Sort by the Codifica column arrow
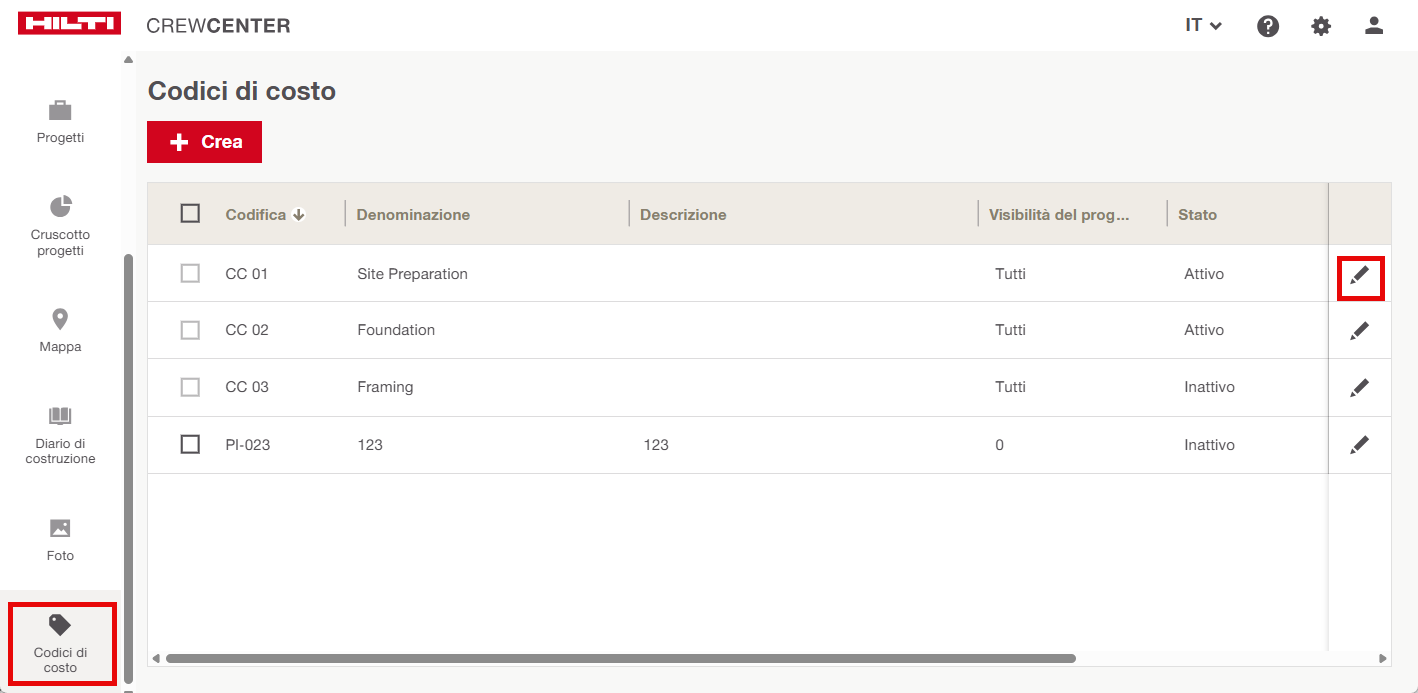The width and height of the screenshot is (1418, 693). point(299,215)
